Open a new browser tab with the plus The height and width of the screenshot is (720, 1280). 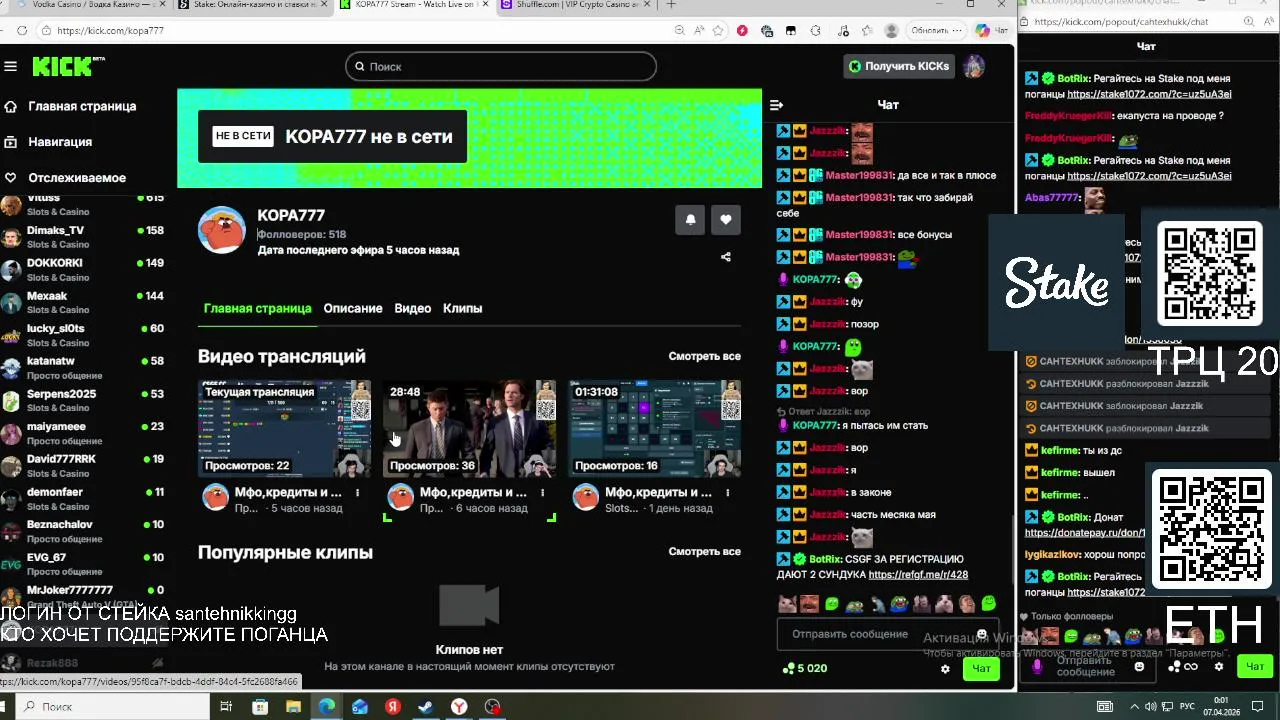(x=671, y=5)
